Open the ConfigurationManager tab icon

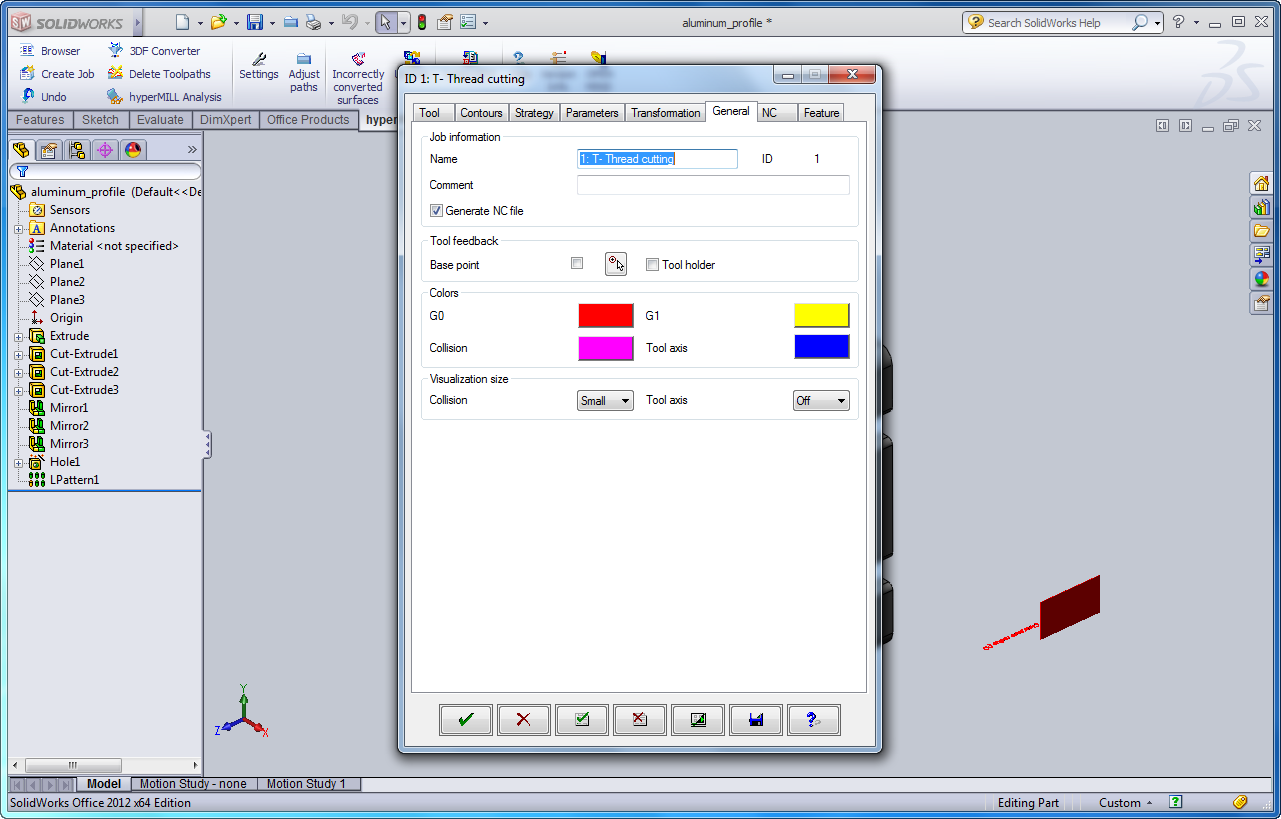click(77, 150)
